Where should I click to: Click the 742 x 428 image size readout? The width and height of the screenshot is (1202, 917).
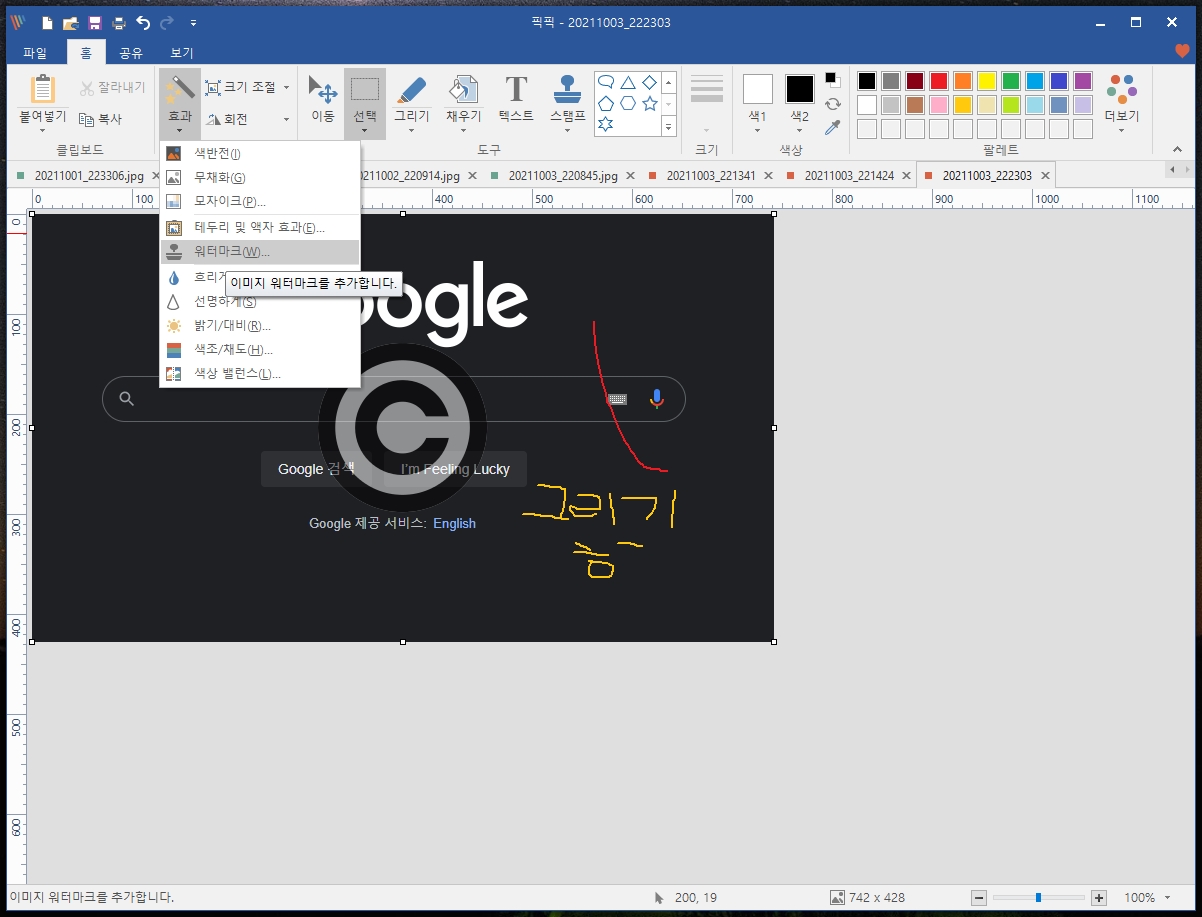click(x=867, y=898)
